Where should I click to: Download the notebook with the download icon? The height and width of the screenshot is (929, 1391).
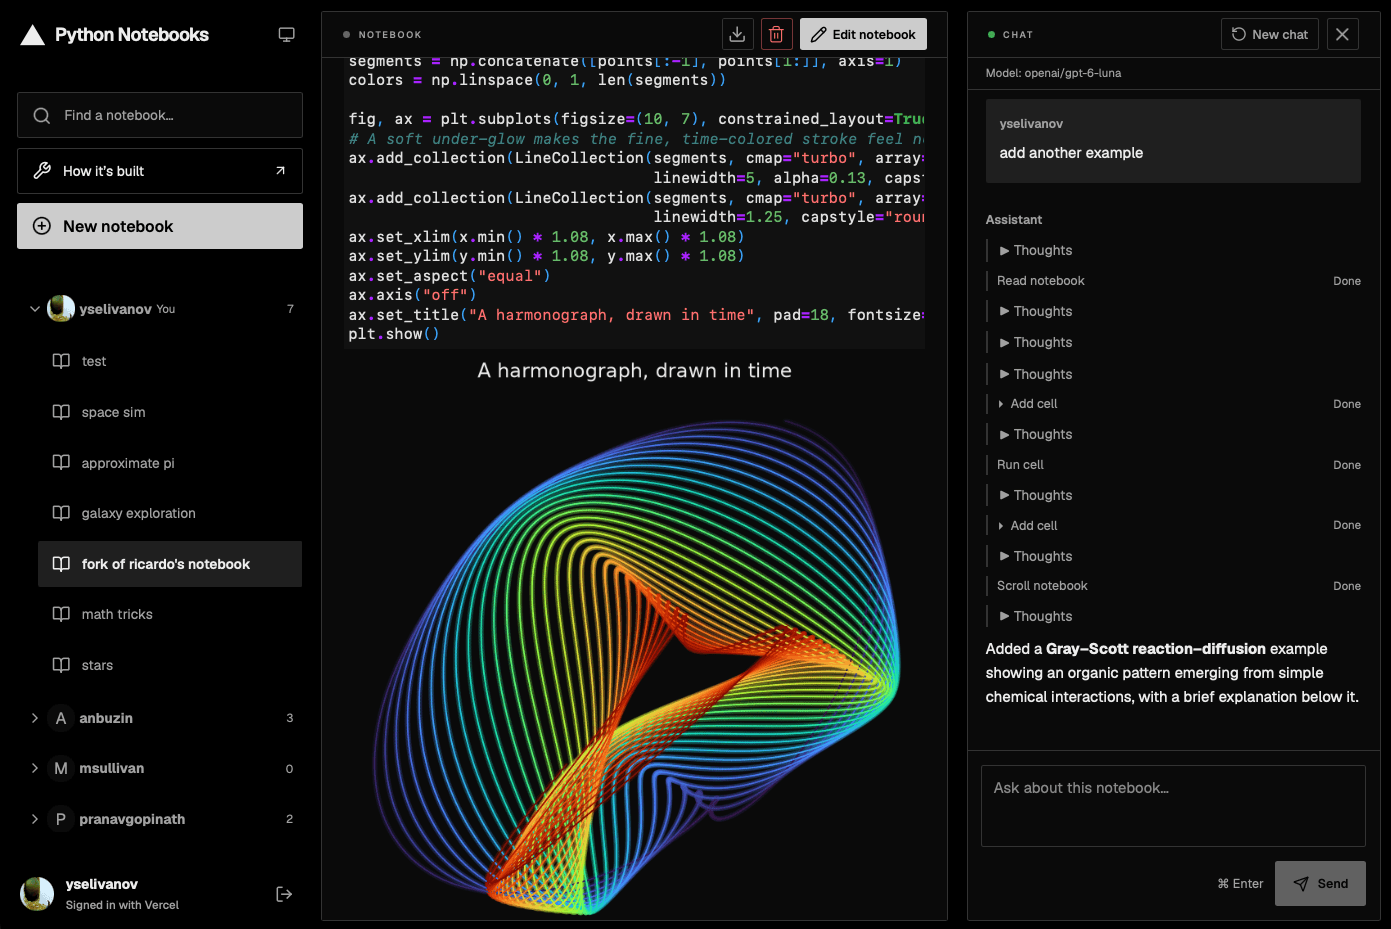(x=737, y=34)
